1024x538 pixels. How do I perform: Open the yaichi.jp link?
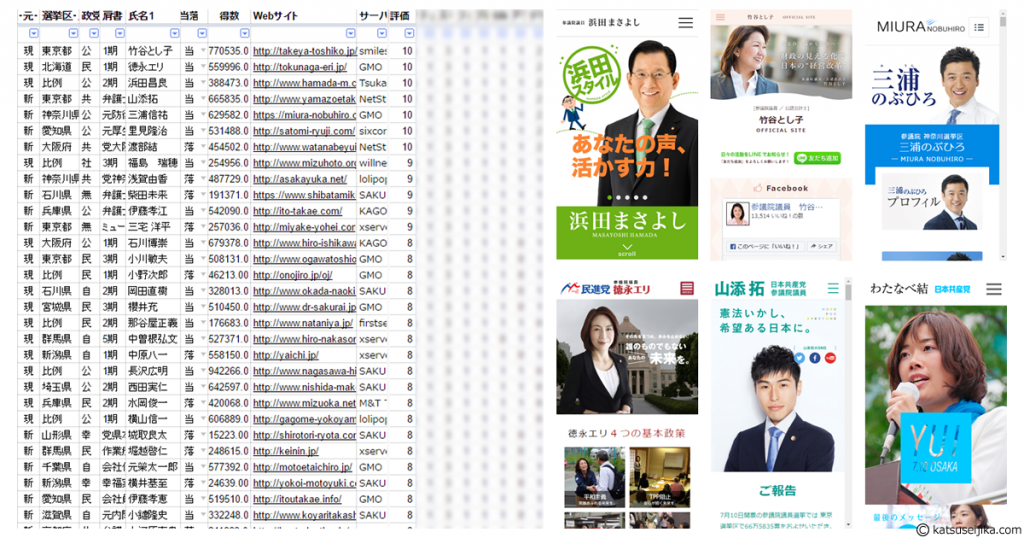(285, 355)
